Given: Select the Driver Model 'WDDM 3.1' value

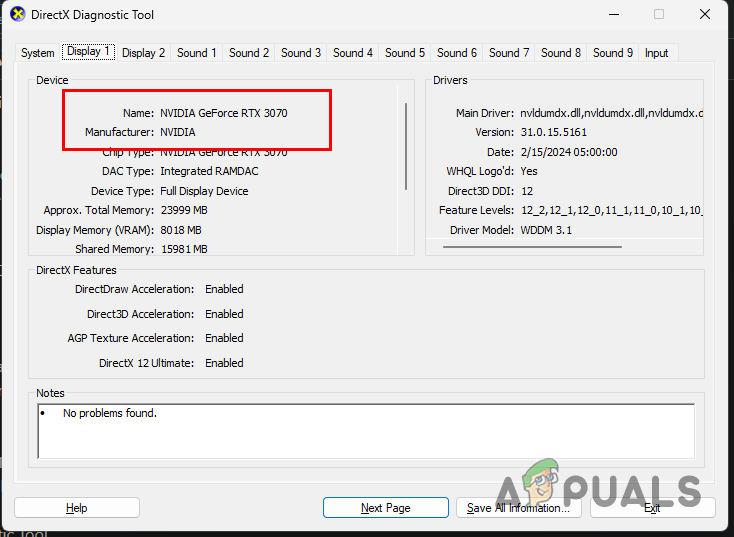Looking at the screenshot, I should (546, 230).
